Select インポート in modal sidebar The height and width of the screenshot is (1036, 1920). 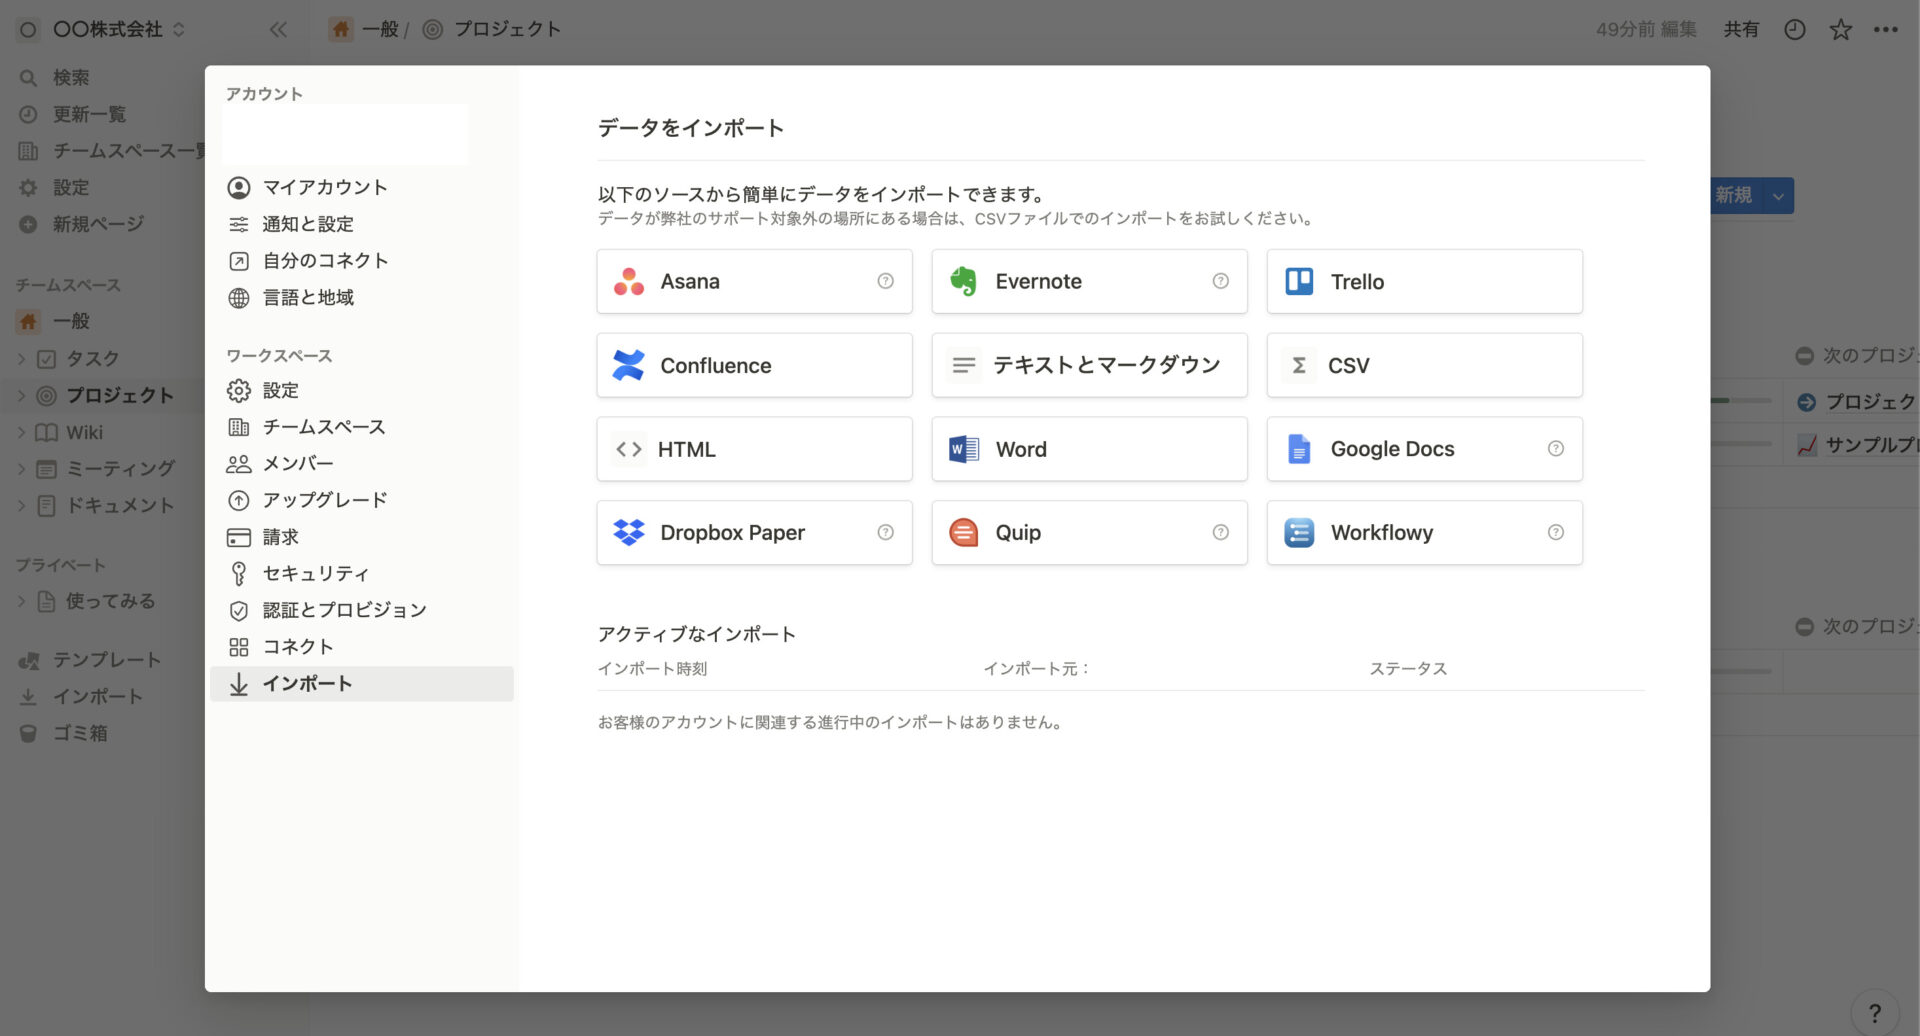[361, 684]
